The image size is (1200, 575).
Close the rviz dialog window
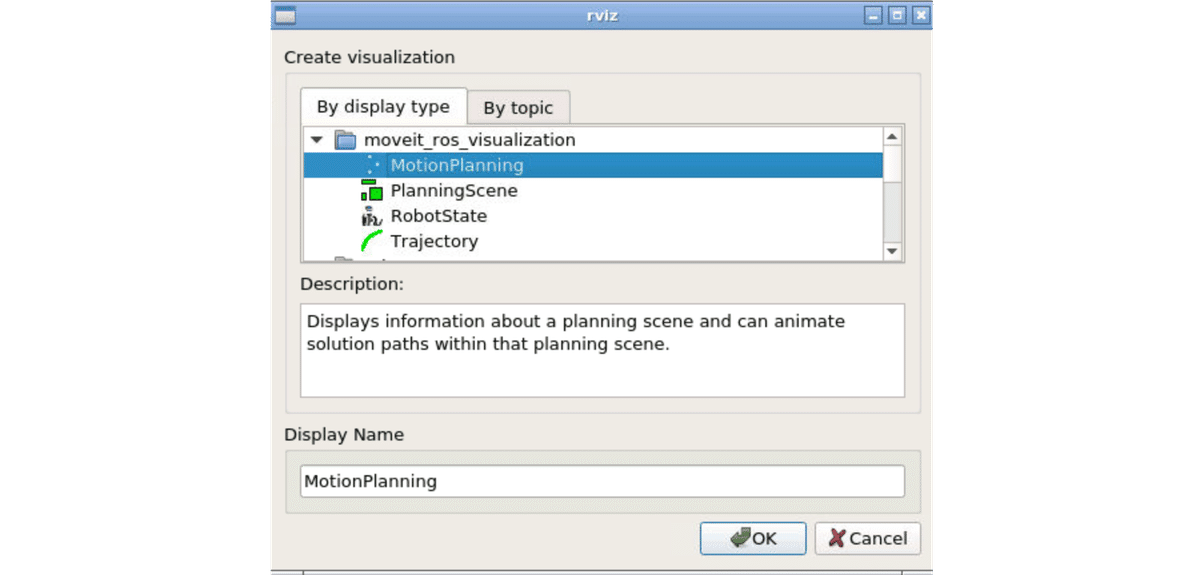[920, 15]
